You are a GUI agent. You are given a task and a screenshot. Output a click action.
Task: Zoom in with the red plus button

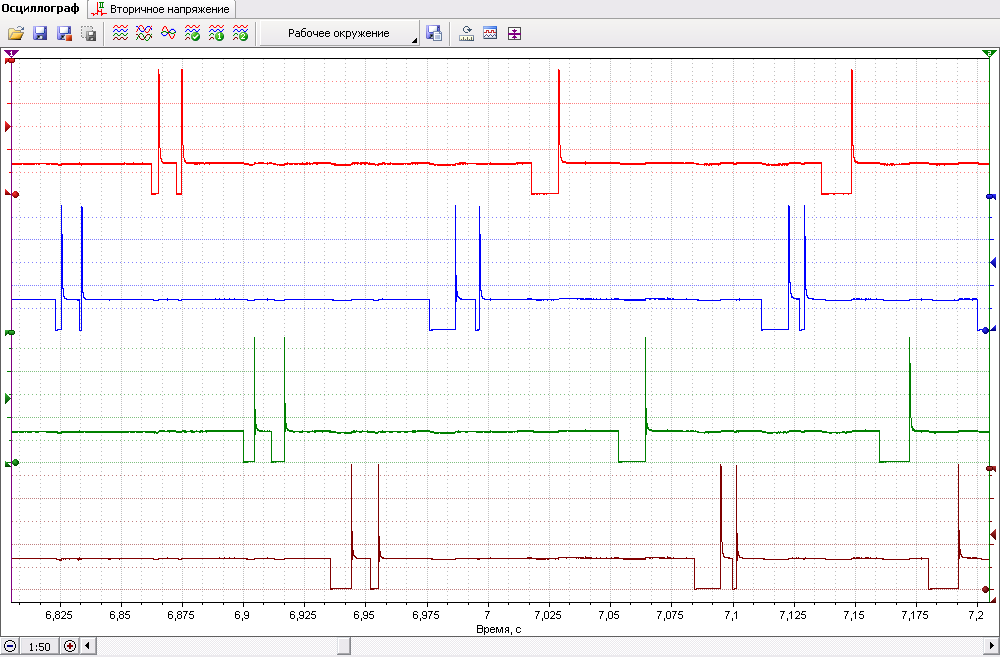tap(70, 646)
